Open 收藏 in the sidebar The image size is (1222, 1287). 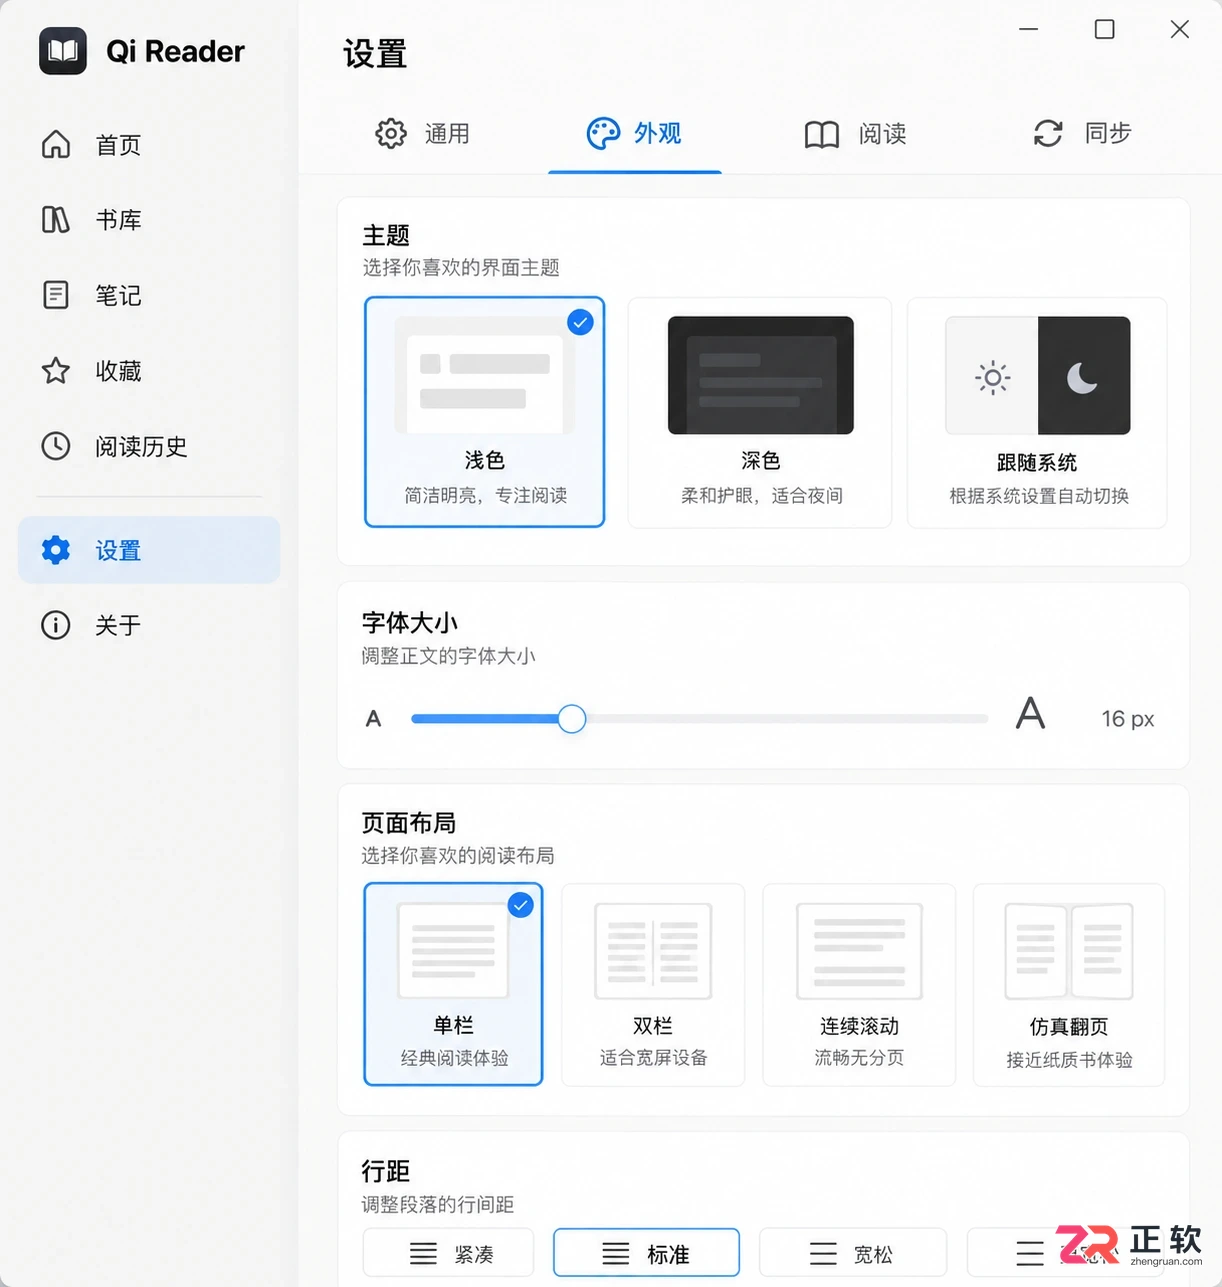(x=149, y=371)
